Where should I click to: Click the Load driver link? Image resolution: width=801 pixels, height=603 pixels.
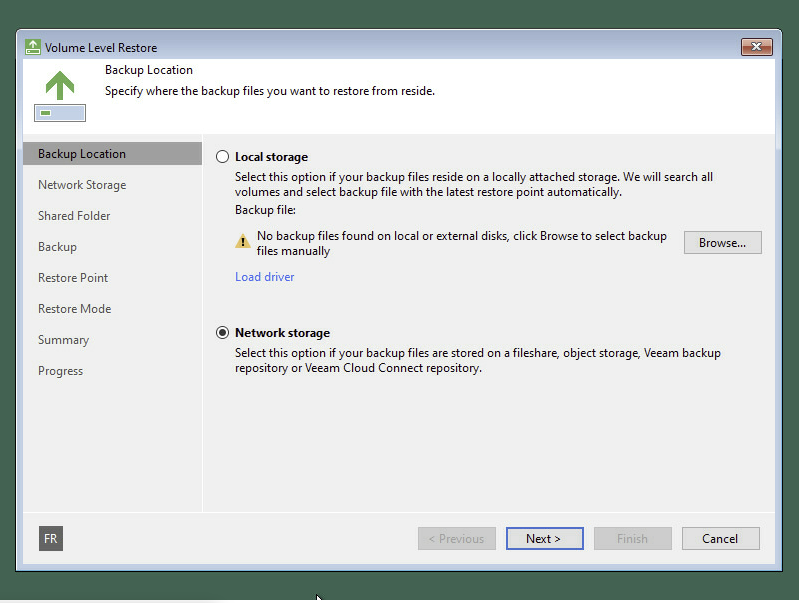264,276
